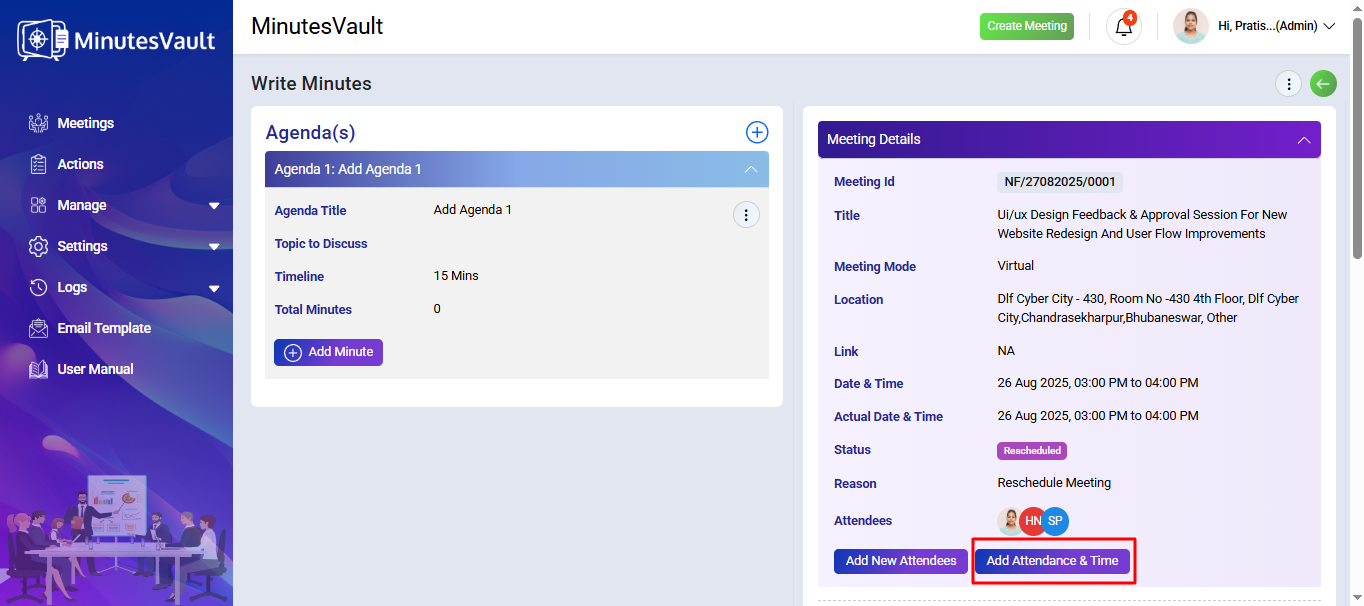Collapse the Meeting Details panel chevron
This screenshot has height=606, width=1364.
tap(1304, 140)
